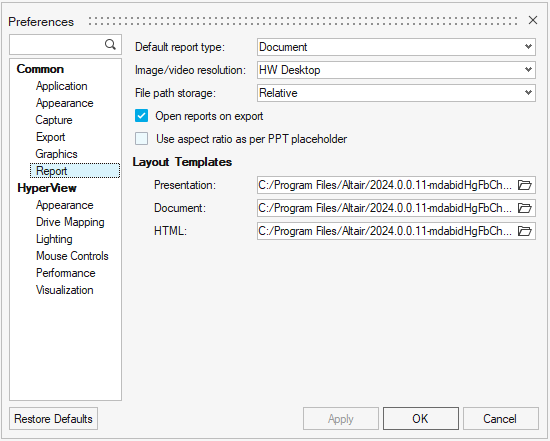This screenshot has height=441, width=550.
Task: Open Default report type dropdown
Action: 396,47
